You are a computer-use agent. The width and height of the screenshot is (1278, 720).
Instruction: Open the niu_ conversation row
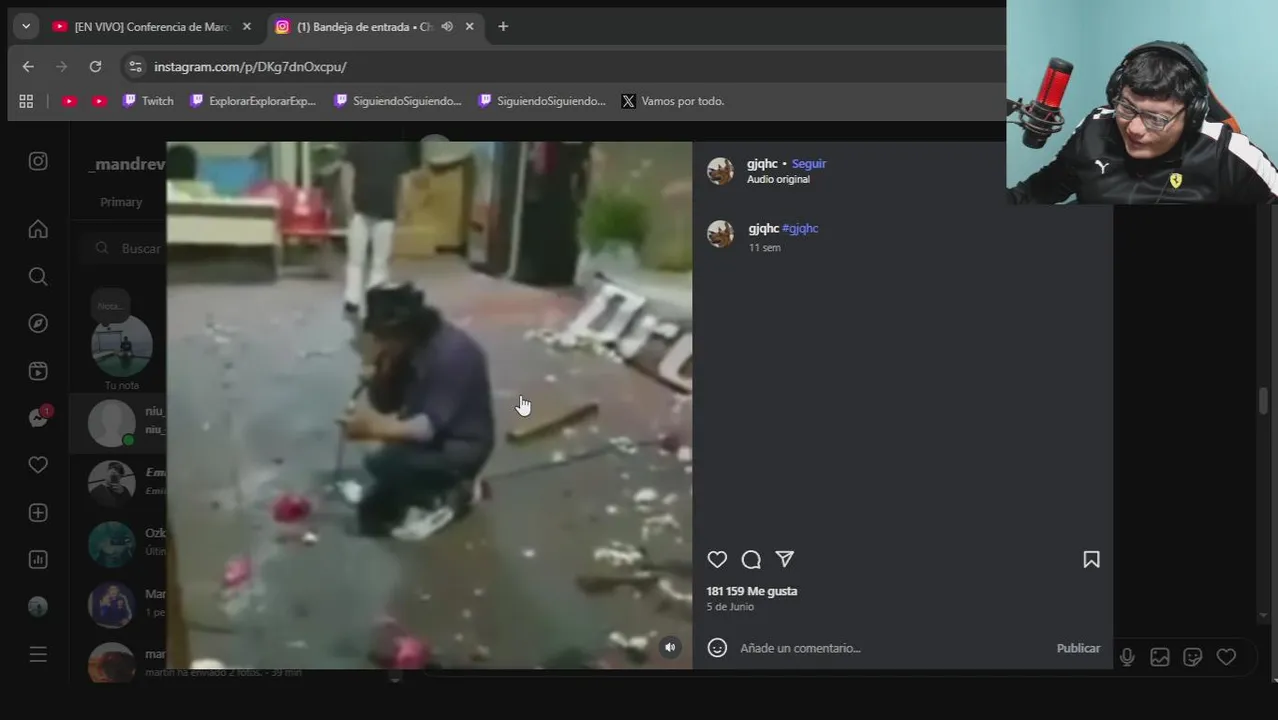tap(118, 423)
